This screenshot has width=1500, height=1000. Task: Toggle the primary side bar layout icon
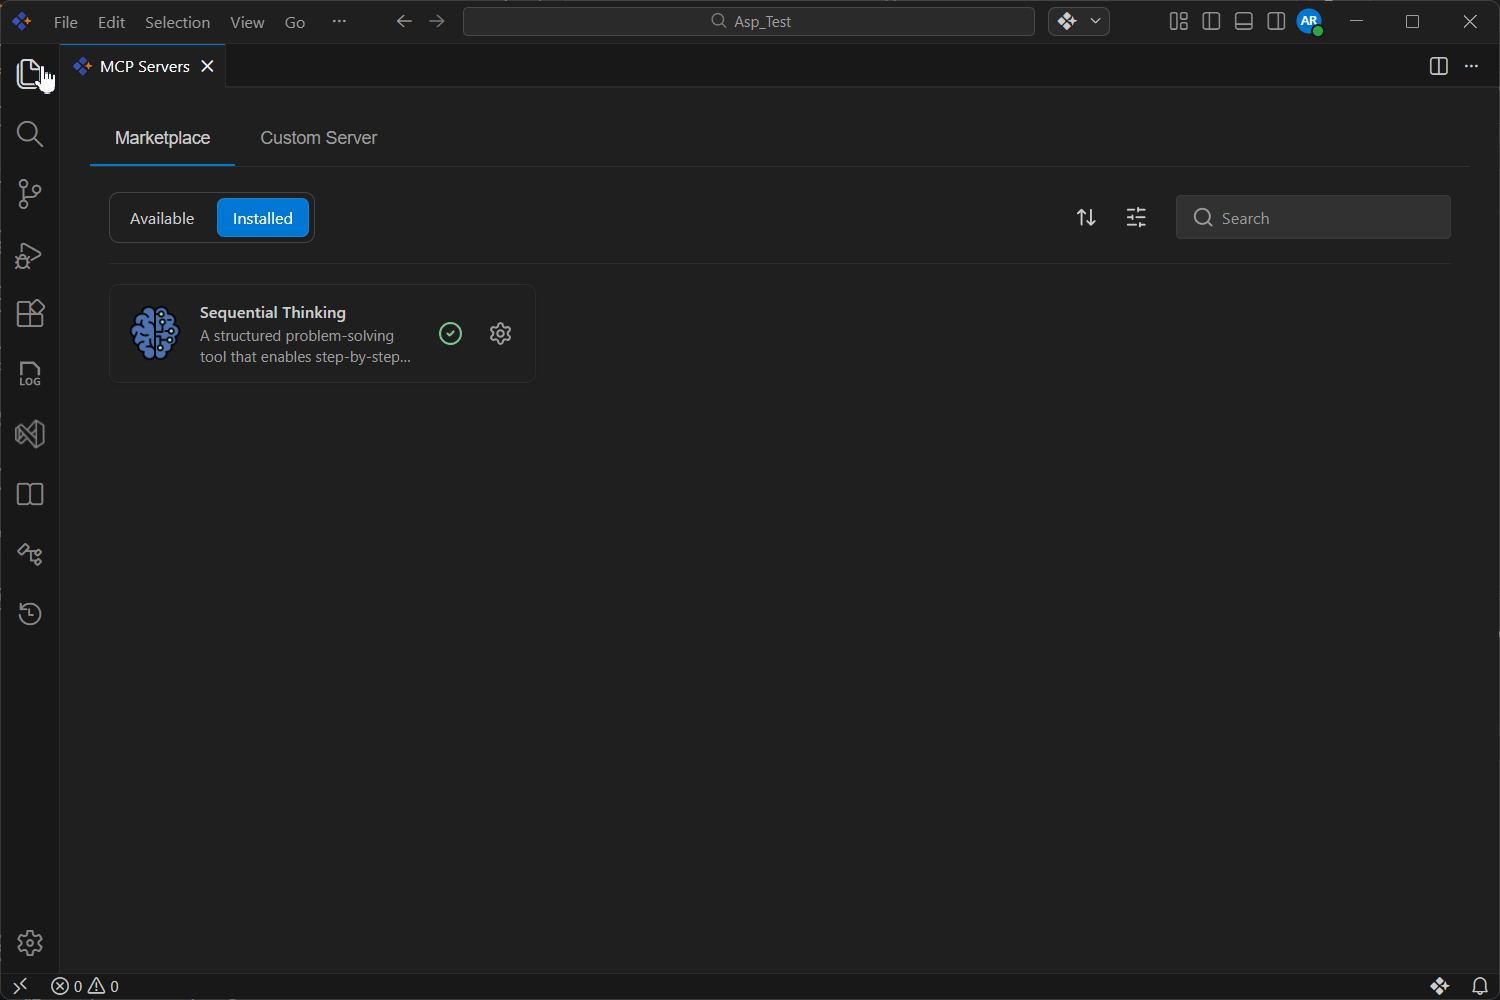pyautogui.click(x=1211, y=22)
